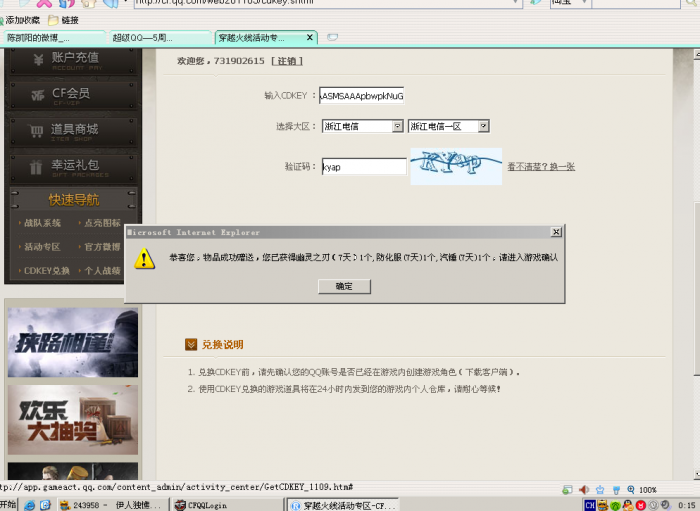Click 活动专区 quick nav link
The width and height of the screenshot is (700, 511).
(42, 247)
